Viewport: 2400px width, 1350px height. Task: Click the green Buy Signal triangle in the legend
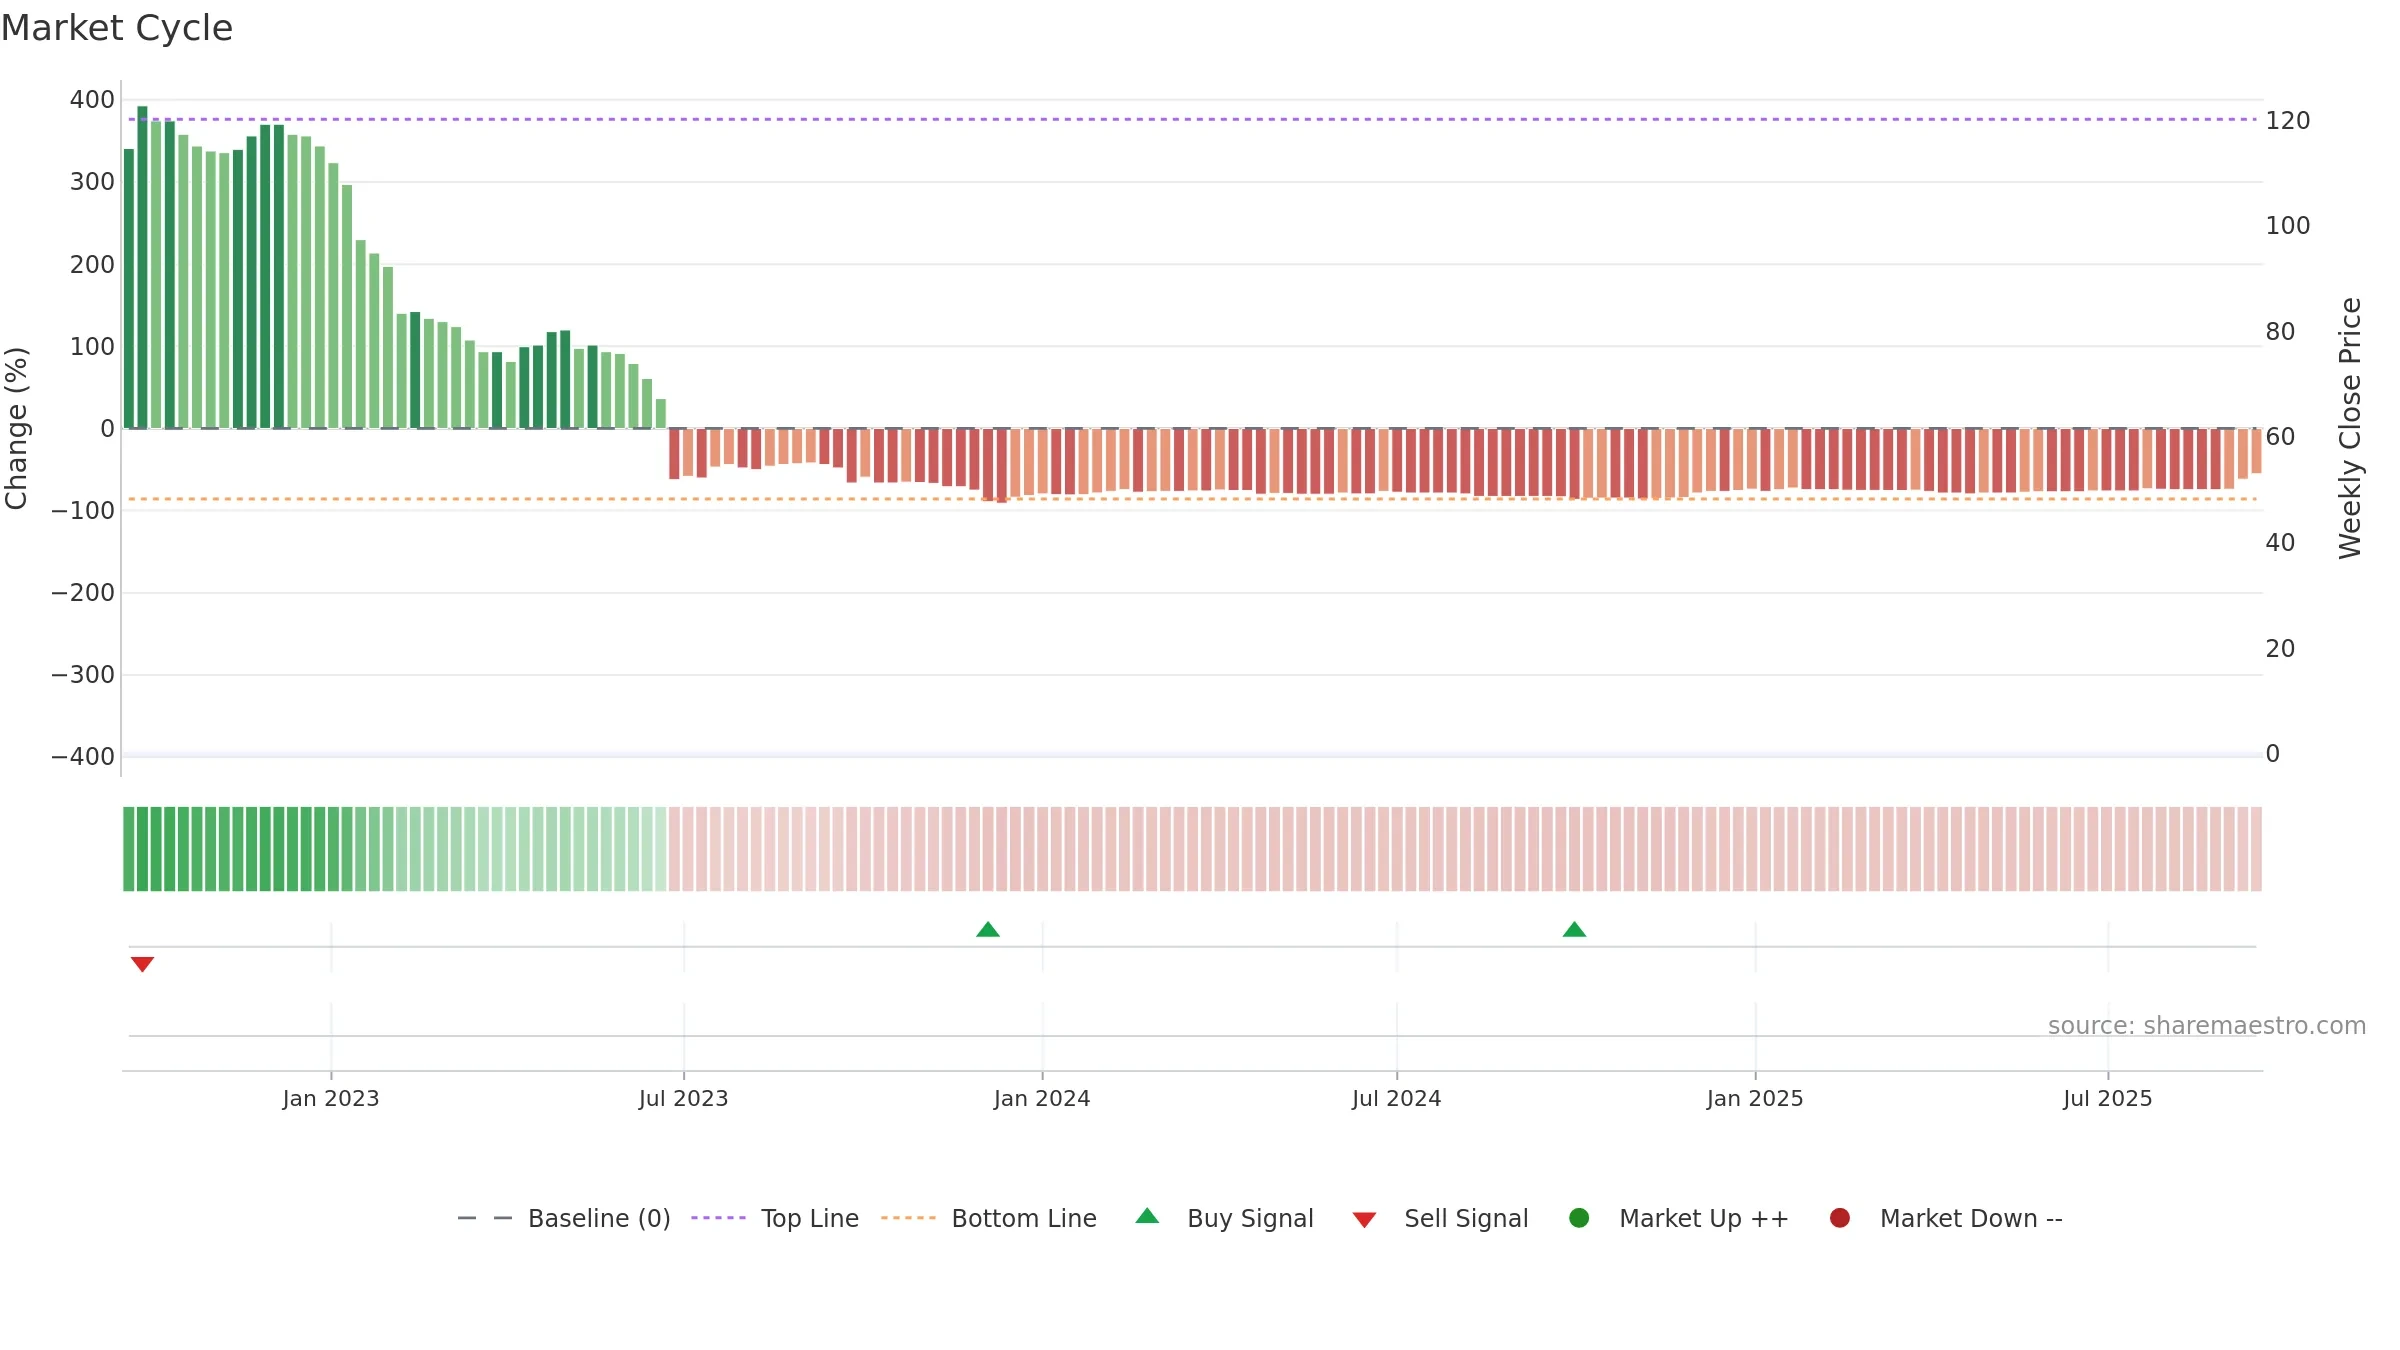point(1147,1216)
